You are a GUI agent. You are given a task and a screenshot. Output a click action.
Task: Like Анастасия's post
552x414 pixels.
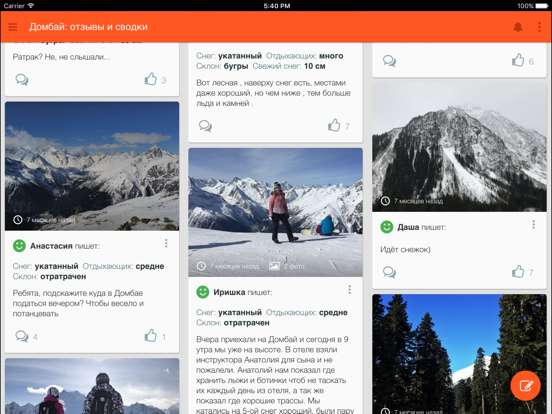click(151, 335)
